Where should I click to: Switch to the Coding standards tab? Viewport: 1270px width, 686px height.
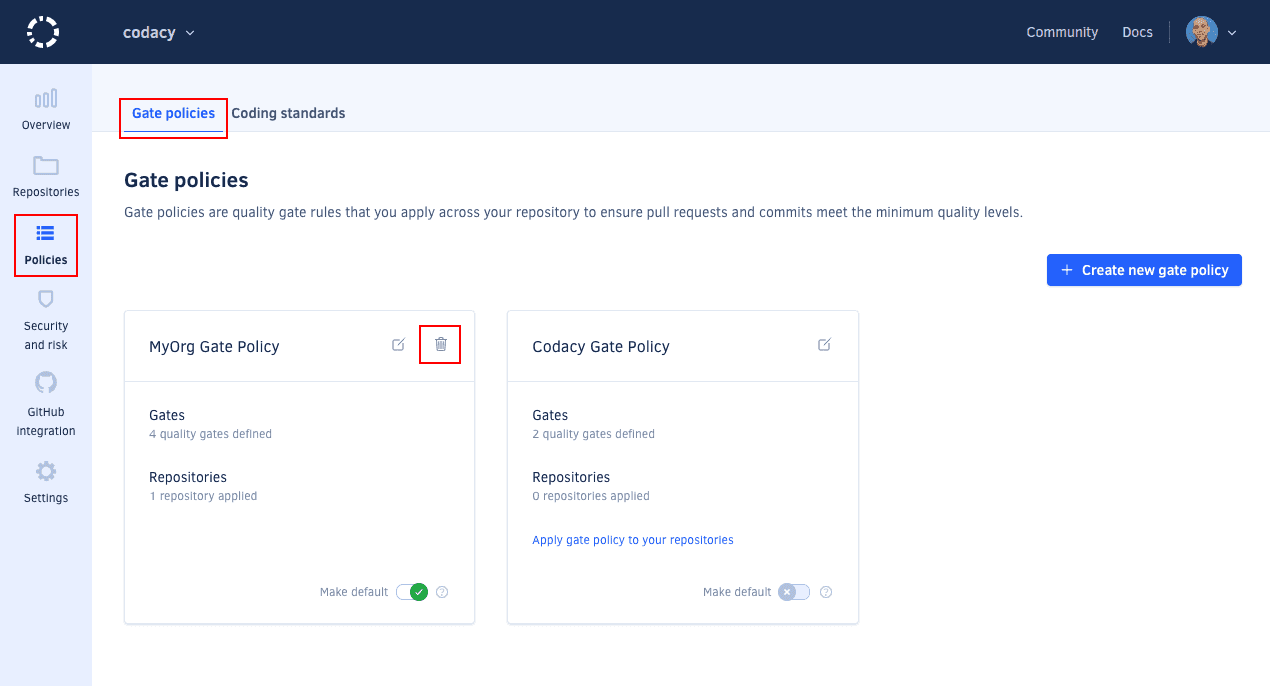point(288,113)
